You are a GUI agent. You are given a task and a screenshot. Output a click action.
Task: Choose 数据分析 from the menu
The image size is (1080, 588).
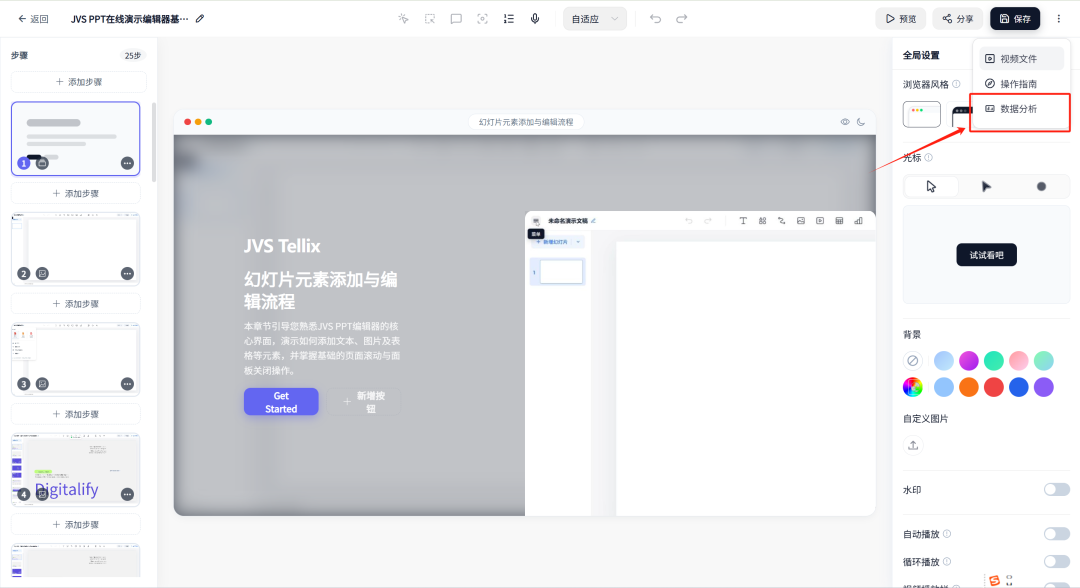point(1021,109)
